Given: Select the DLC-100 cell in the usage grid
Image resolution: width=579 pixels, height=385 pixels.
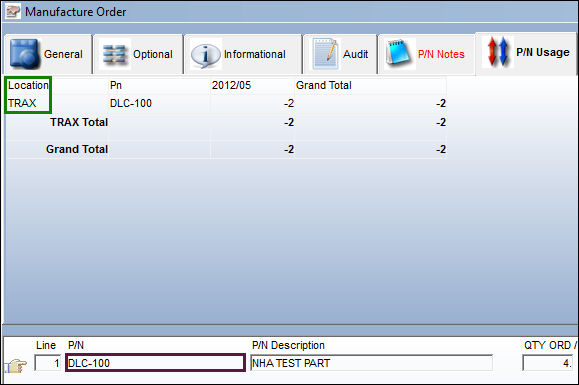Looking at the screenshot, I should pyautogui.click(x=131, y=103).
